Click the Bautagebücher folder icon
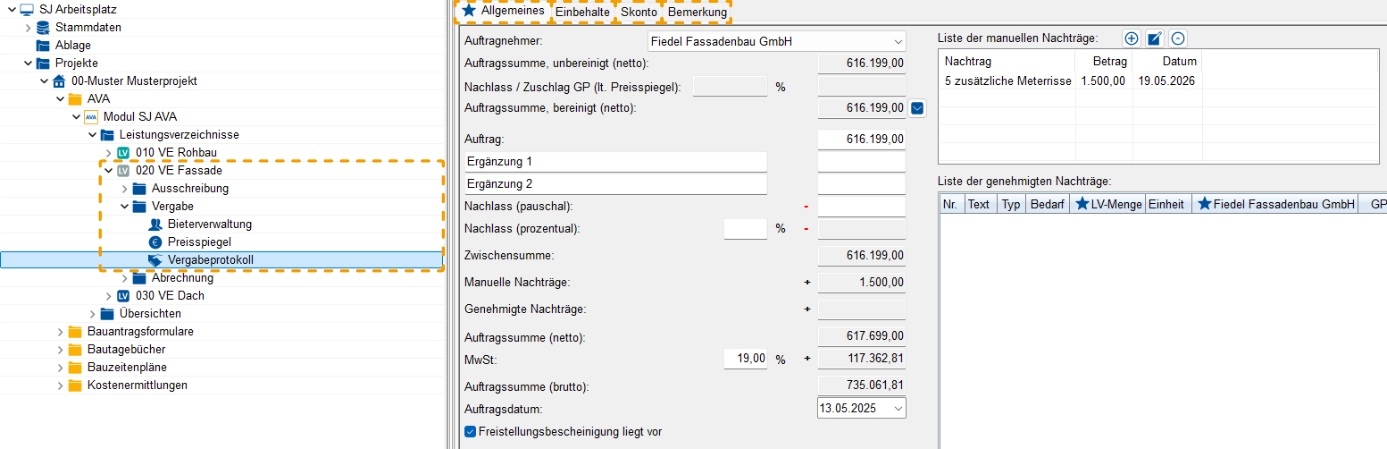Screen dimensions: 1387x449 [75, 350]
